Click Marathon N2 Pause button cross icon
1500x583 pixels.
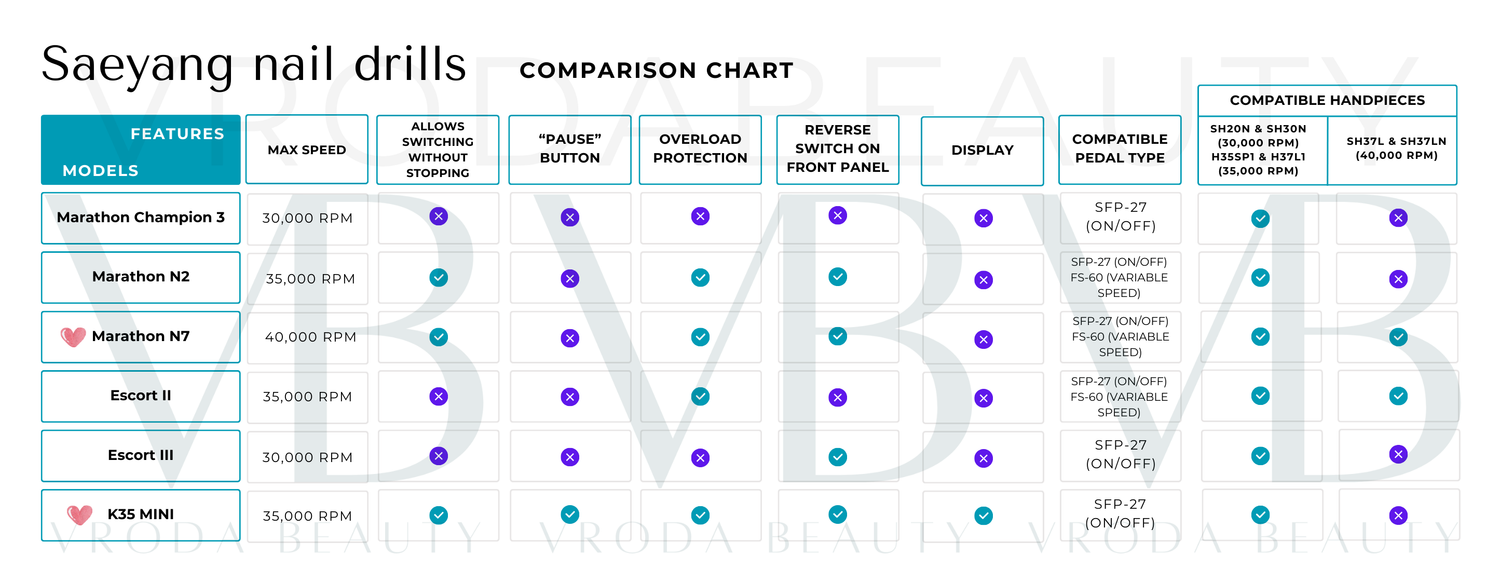(x=570, y=279)
